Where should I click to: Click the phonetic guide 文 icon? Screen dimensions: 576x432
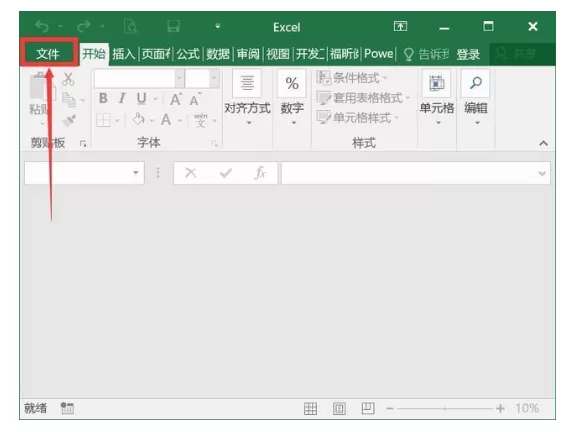click(x=201, y=120)
